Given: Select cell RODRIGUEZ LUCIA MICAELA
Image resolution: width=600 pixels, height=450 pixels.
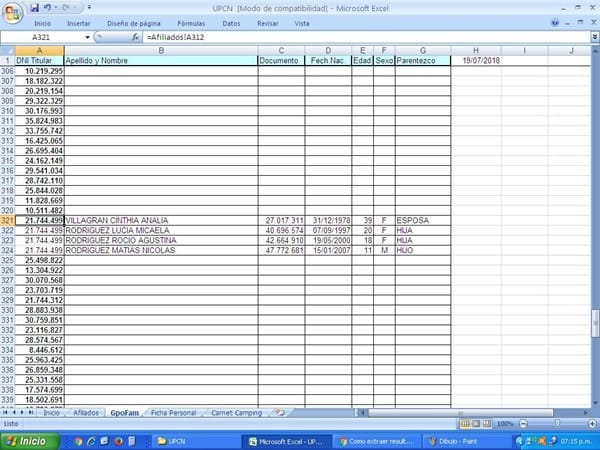Looking at the screenshot, I should tap(161, 230).
